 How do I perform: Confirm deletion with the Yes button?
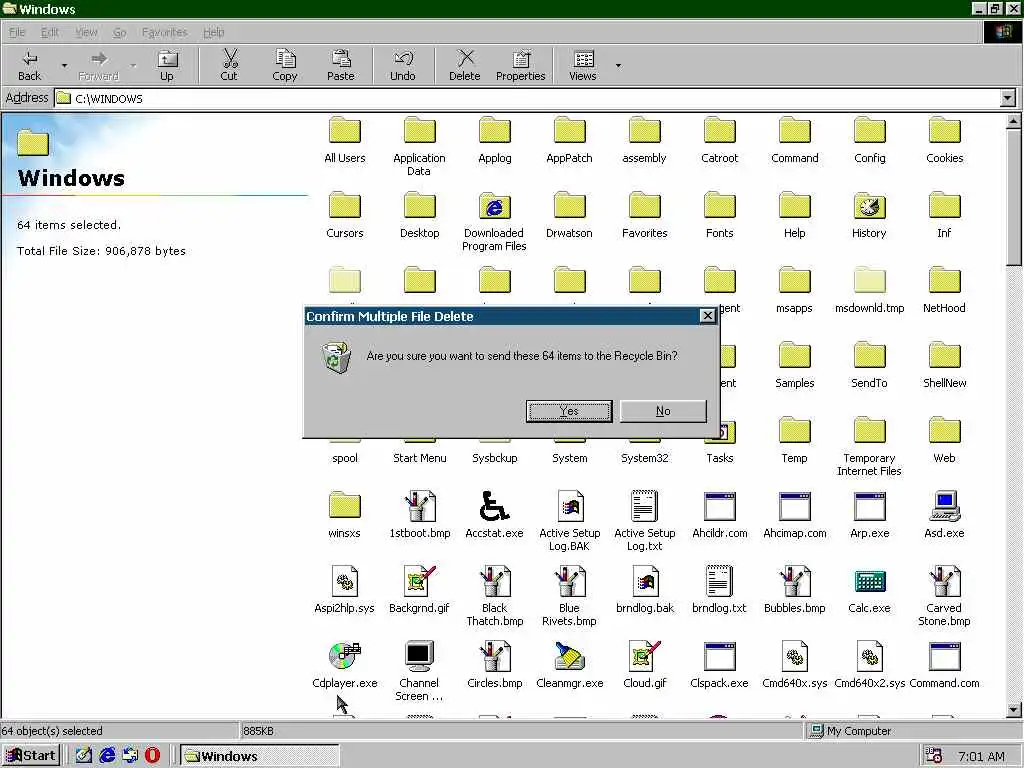pos(569,411)
